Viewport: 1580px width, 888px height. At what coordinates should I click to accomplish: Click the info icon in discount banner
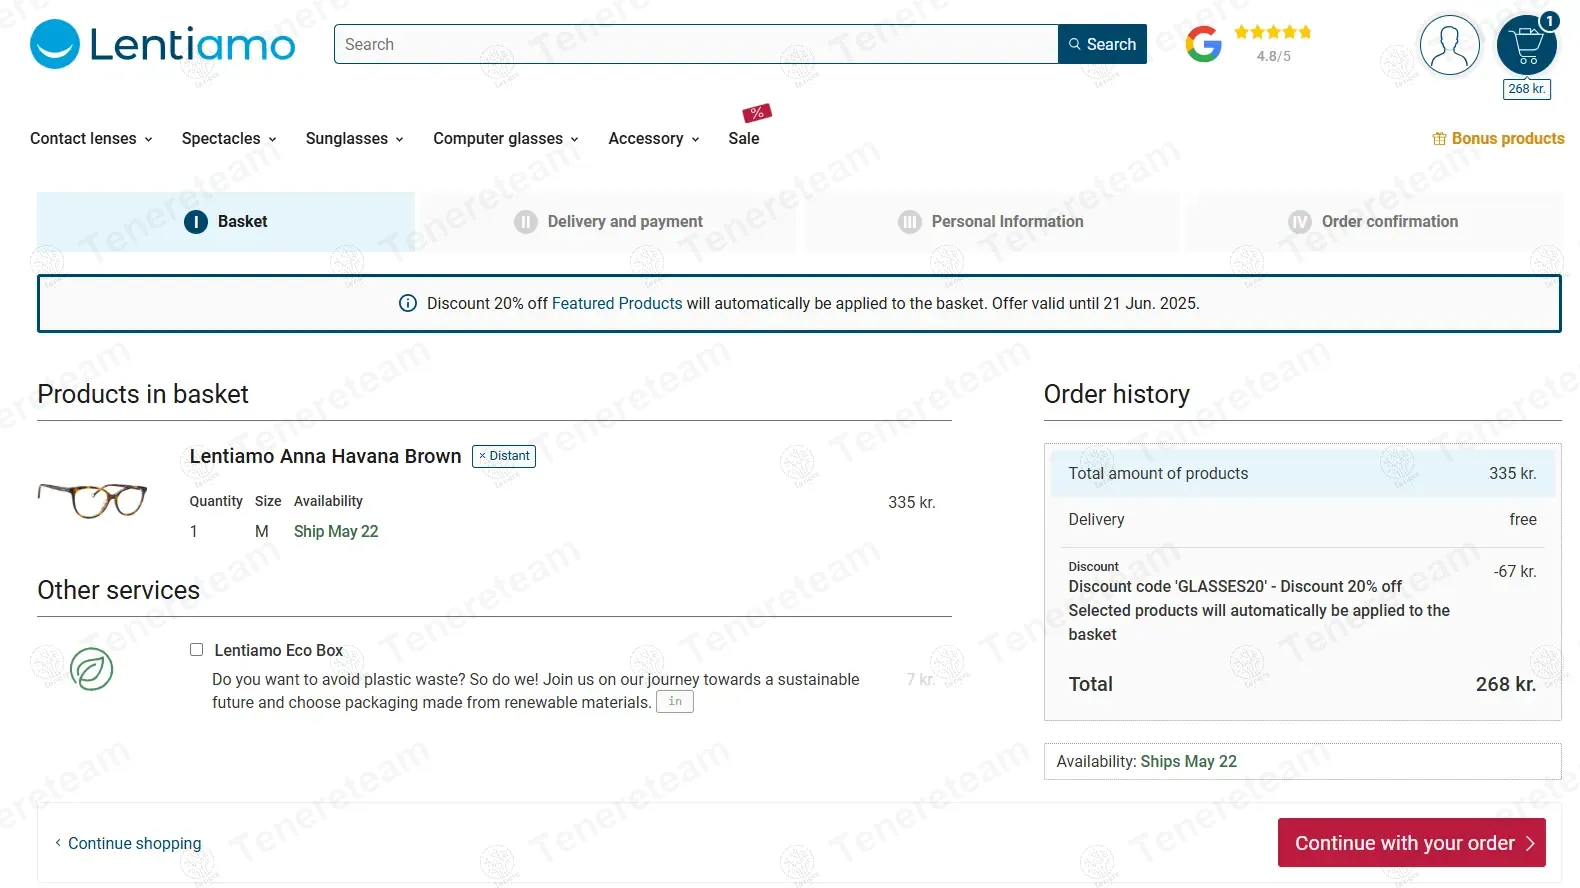click(408, 303)
